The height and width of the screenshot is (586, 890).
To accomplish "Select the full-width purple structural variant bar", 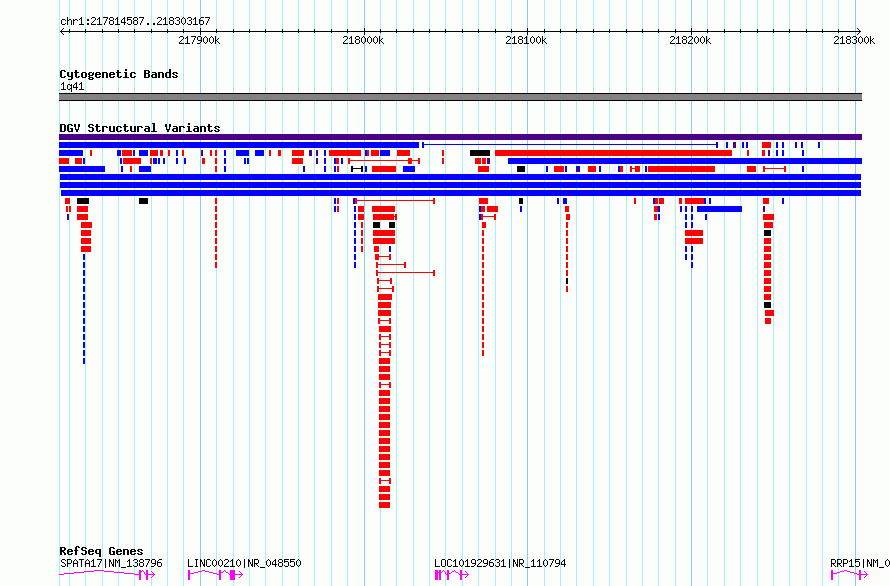I will pyautogui.click(x=460, y=137).
